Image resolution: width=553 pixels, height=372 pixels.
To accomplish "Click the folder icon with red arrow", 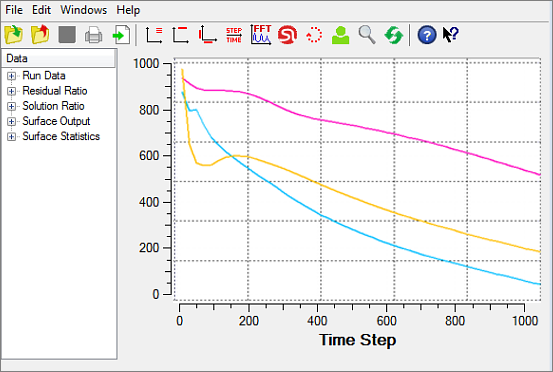I will [40, 35].
